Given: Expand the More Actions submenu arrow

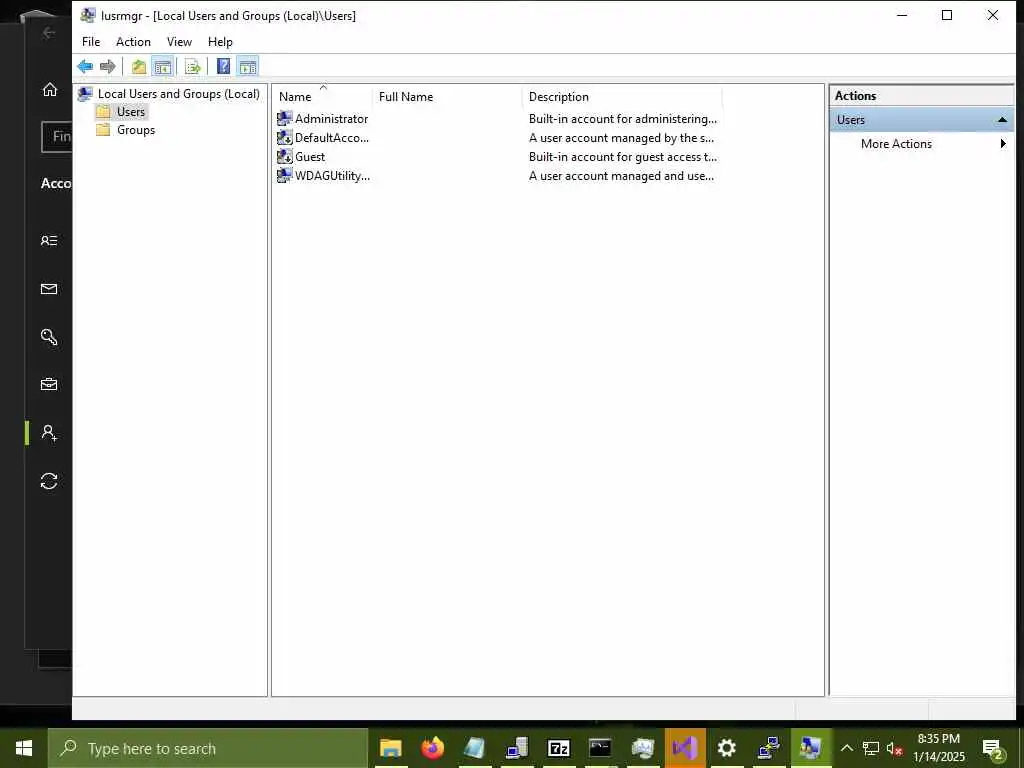Looking at the screenshot, I should 1003,144.
